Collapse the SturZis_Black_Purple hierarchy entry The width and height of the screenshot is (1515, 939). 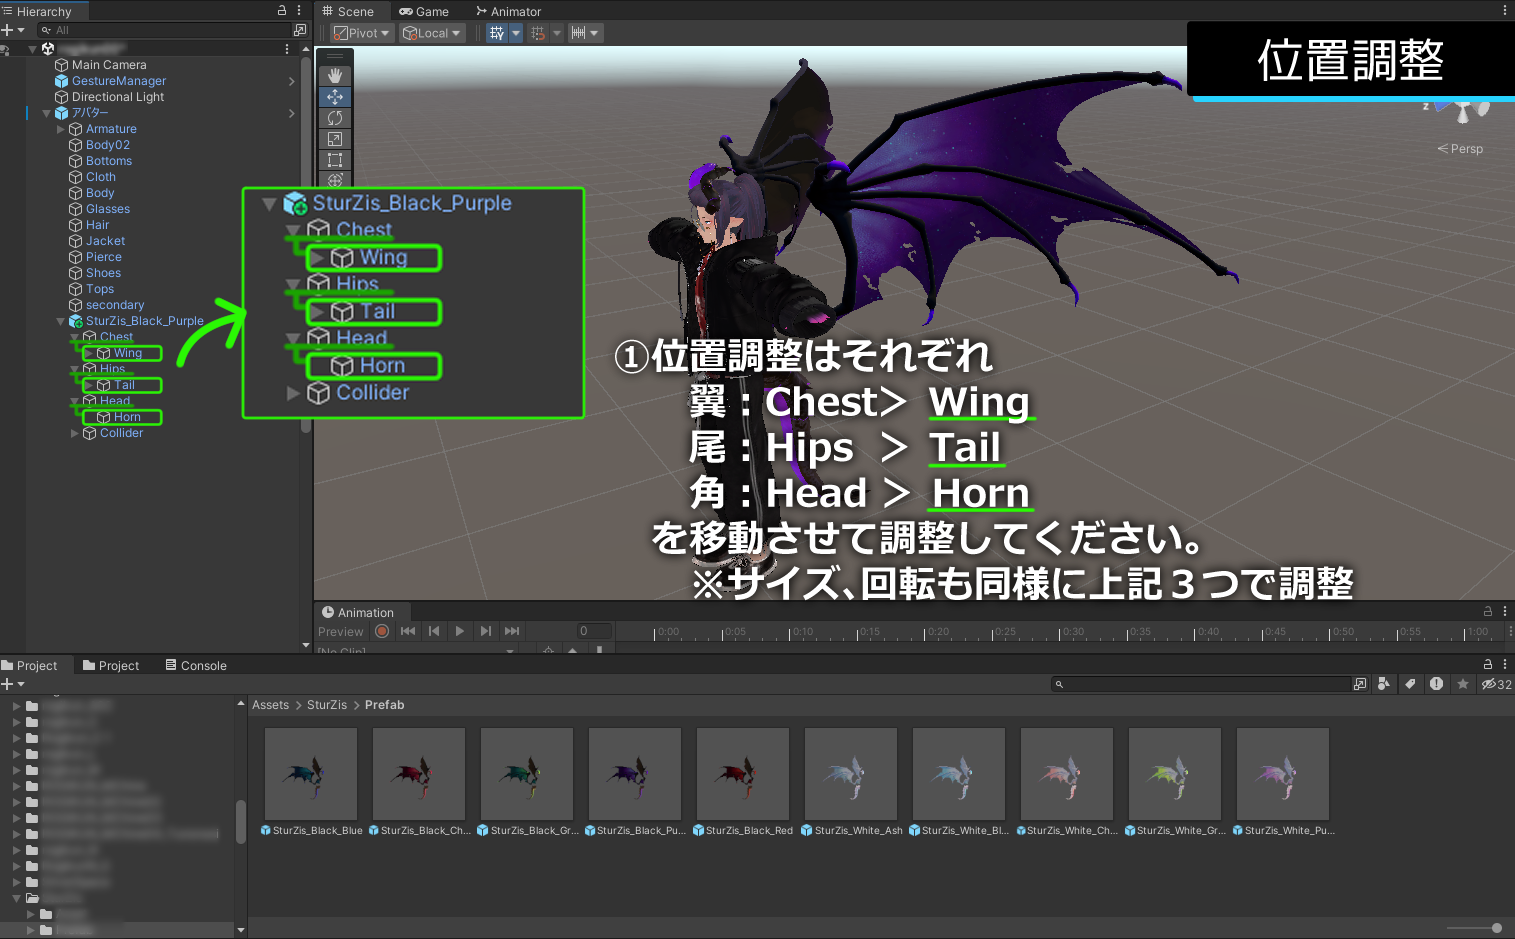tap(60, 320)
